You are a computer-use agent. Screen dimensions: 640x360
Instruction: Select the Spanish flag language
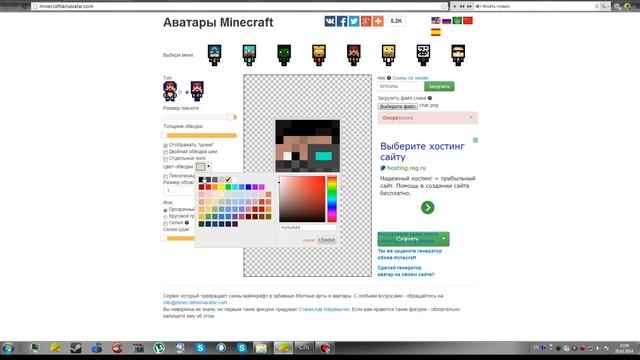tap(436, 32)
